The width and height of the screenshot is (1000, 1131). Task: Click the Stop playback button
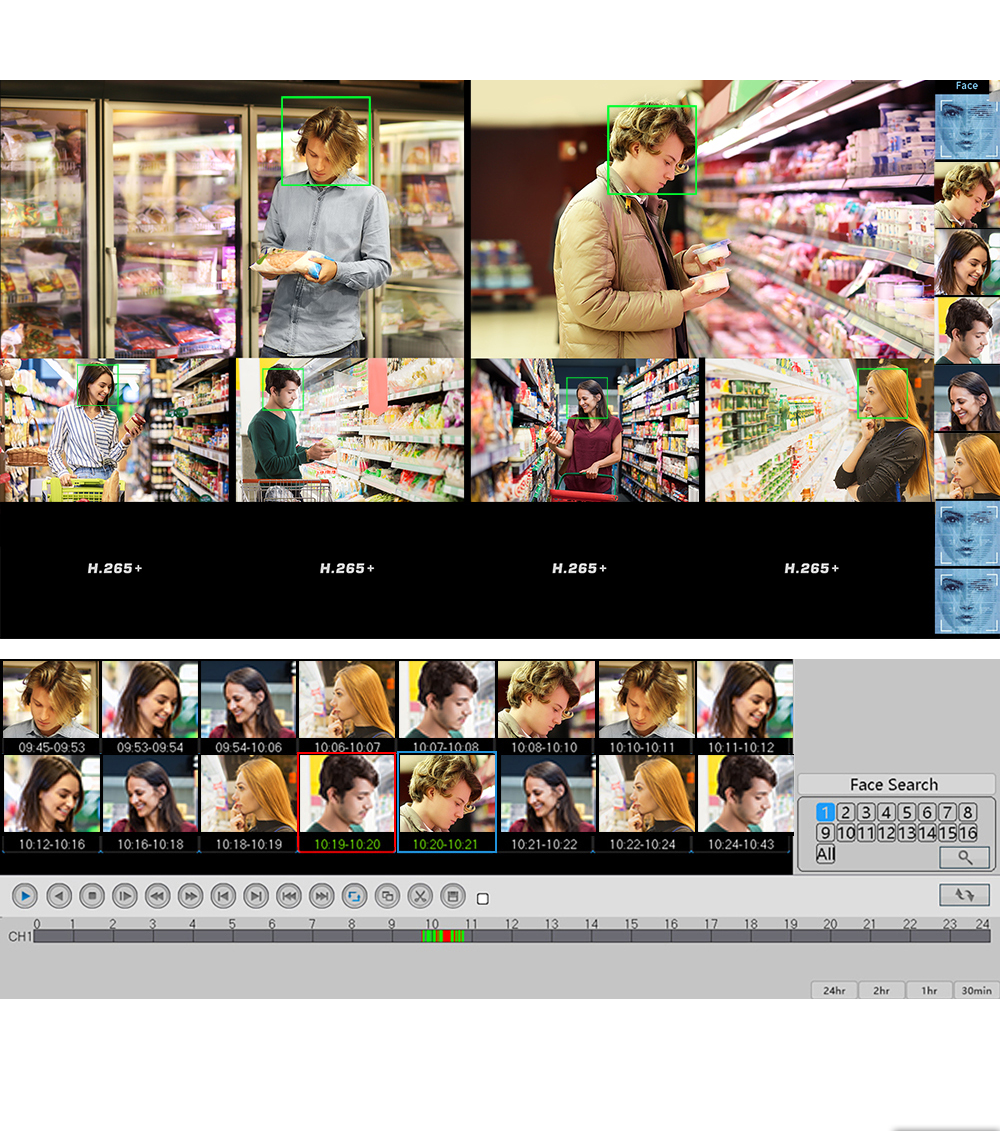click(92, 896)
